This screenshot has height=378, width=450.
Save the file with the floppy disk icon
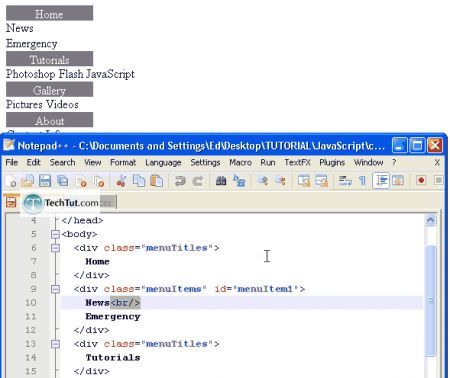coord(45,181)
